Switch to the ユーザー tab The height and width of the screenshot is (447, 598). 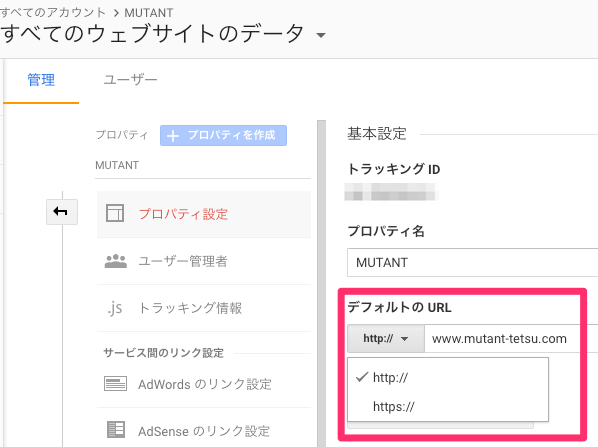130,80
